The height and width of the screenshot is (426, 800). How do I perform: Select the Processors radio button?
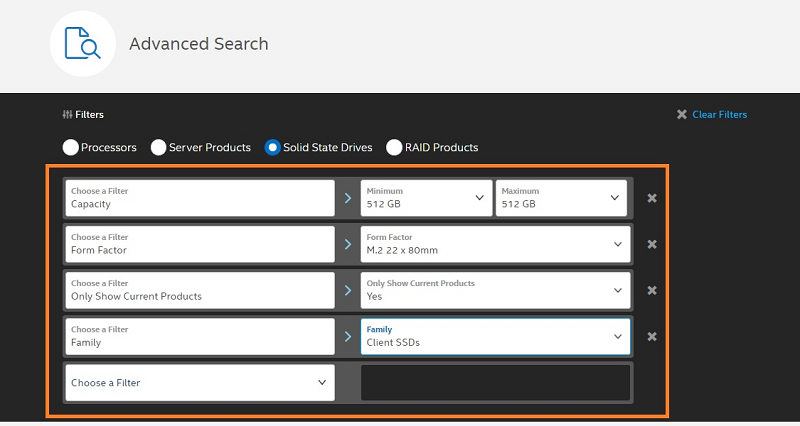click(x=70, y=148)
